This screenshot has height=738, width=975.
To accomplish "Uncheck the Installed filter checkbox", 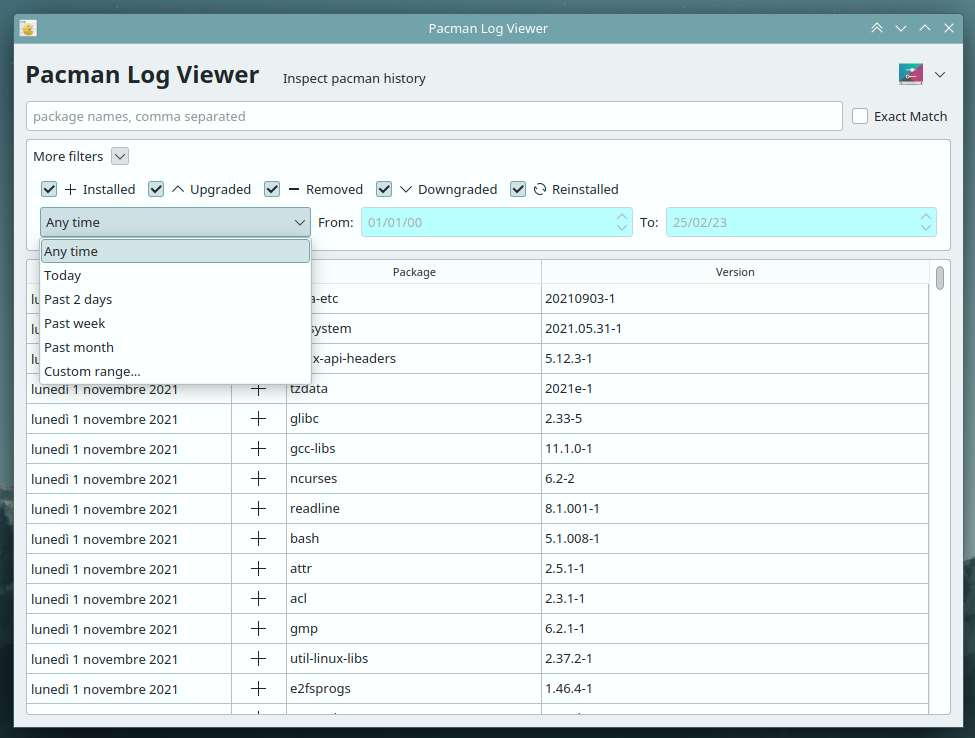I will tap(49, 189).
